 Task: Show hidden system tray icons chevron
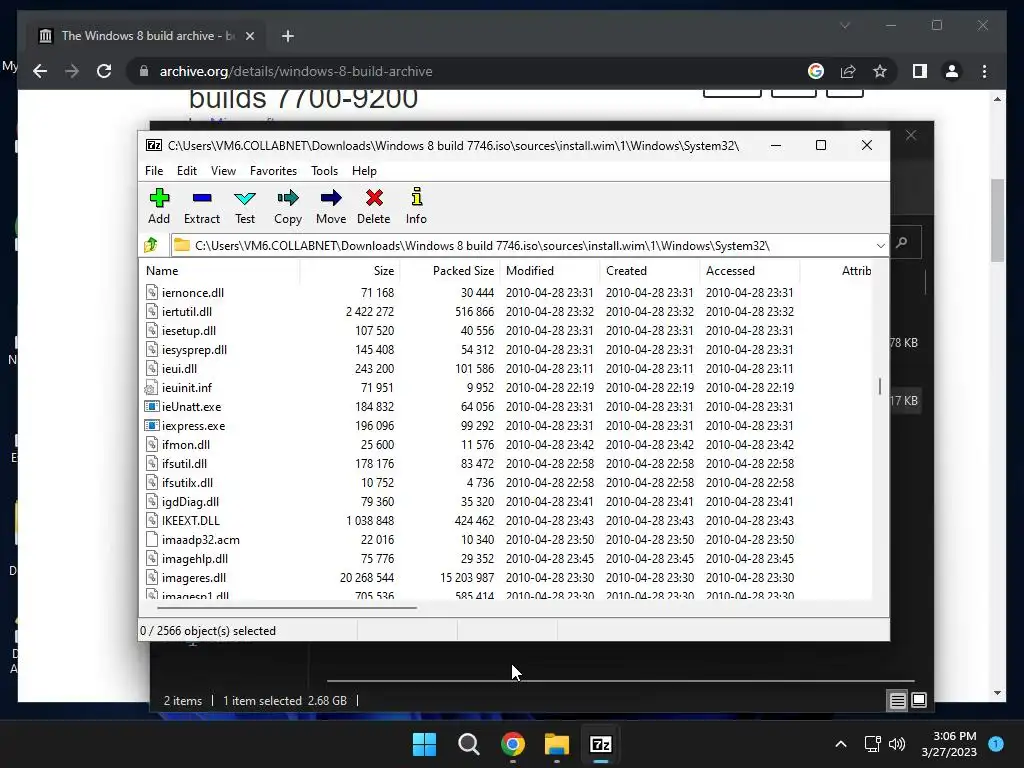841,744
